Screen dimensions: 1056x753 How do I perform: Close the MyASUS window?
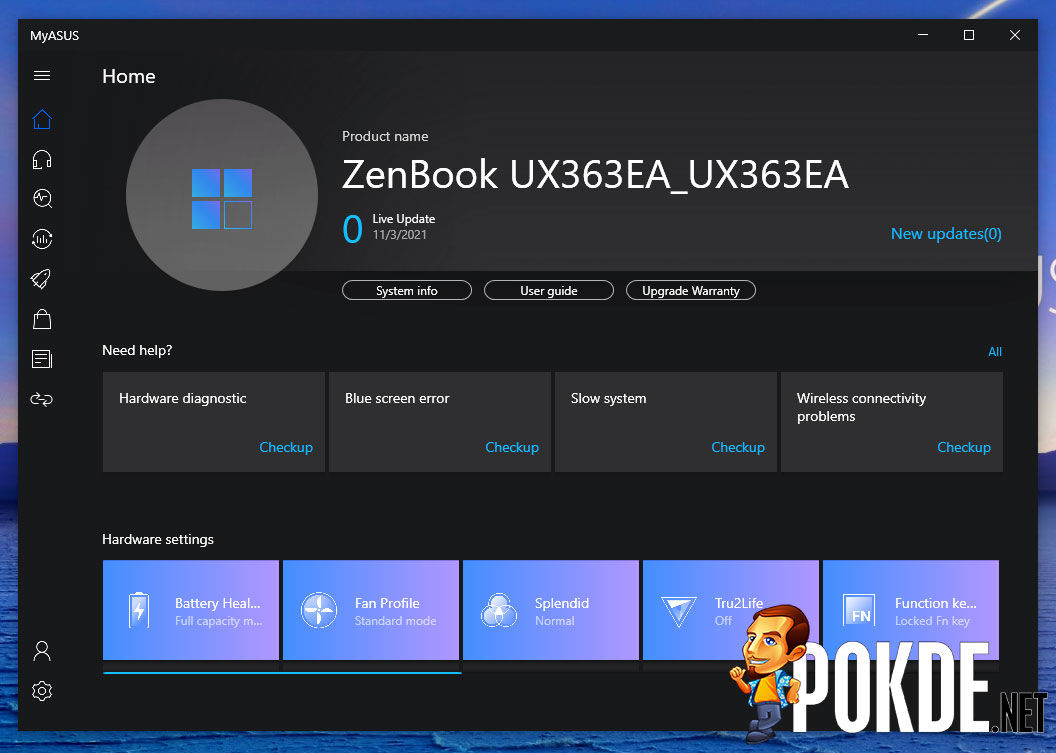pyautogui.click(x=1014, y=35)
